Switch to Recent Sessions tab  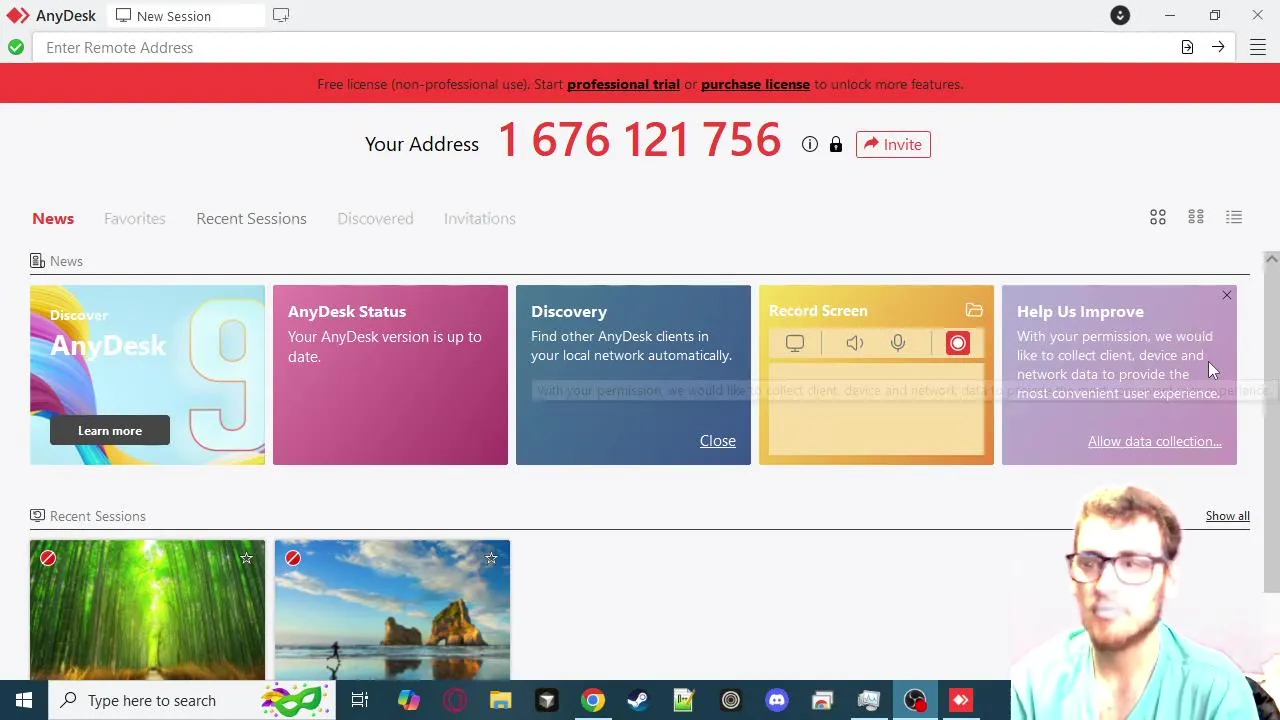click(251, 218)
